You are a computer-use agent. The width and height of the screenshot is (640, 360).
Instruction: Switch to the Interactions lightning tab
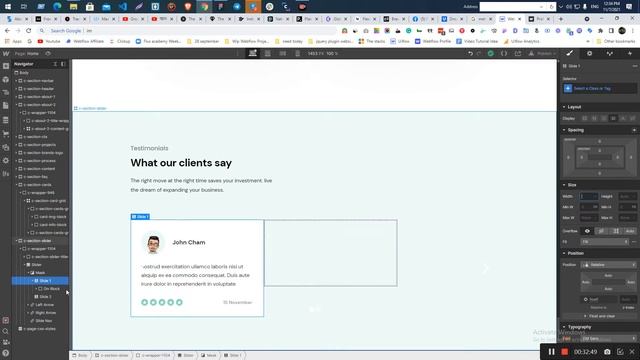coord(630,53)
